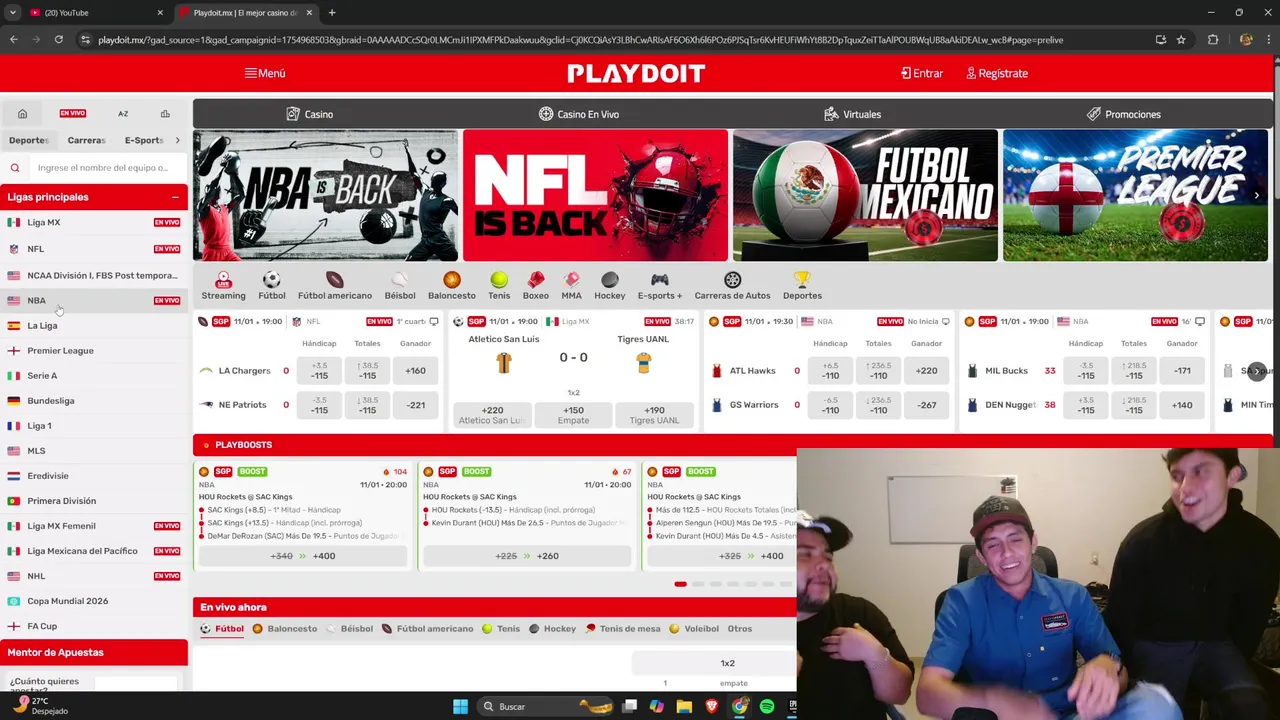Collapse the Ligas principales section

(x=175, y=197)
